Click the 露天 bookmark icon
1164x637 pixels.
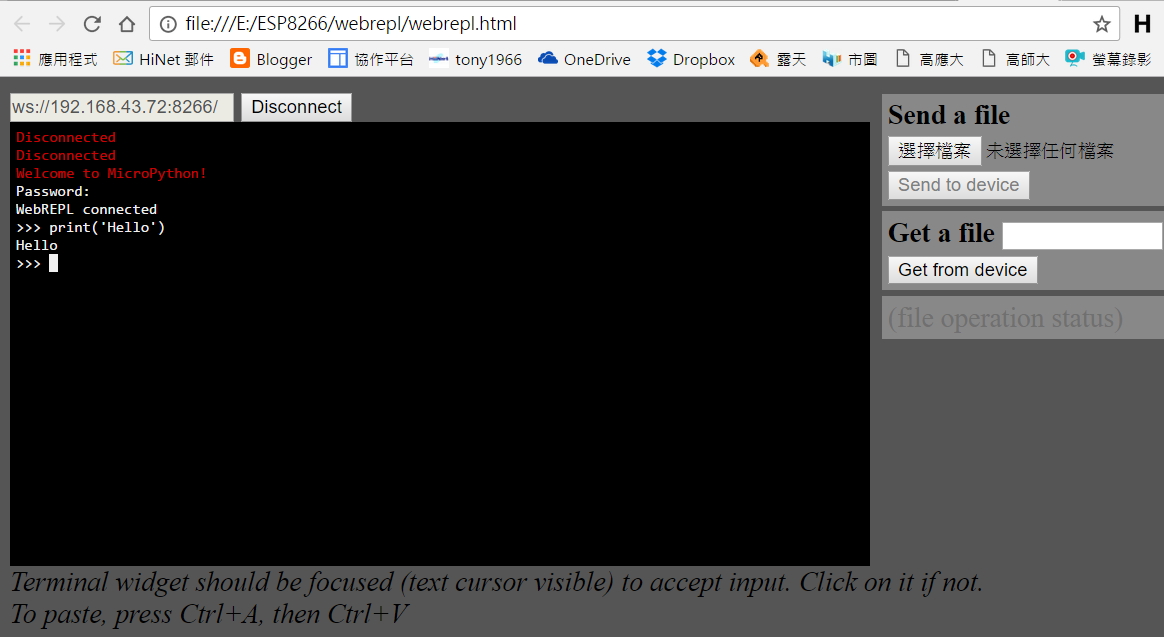[x=758, y=59]
